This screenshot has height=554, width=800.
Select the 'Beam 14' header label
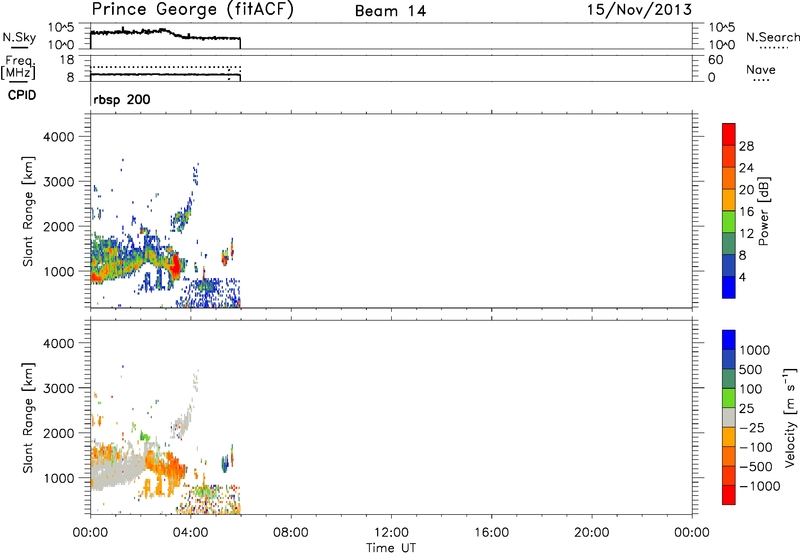pyautogui.click(x=390, y=11)
